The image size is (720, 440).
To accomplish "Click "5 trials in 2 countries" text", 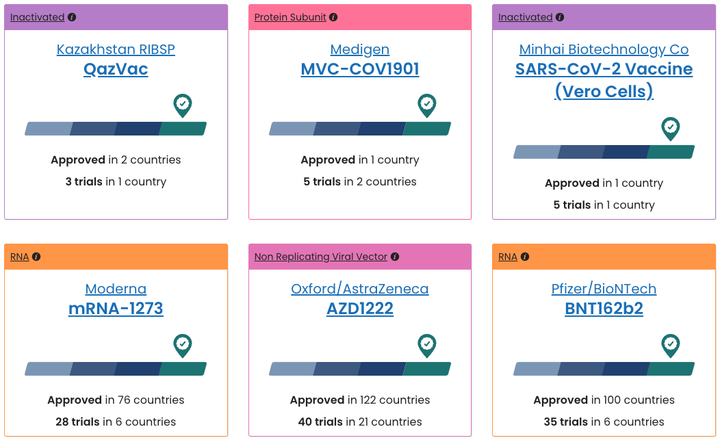I will tap(360, 182).
